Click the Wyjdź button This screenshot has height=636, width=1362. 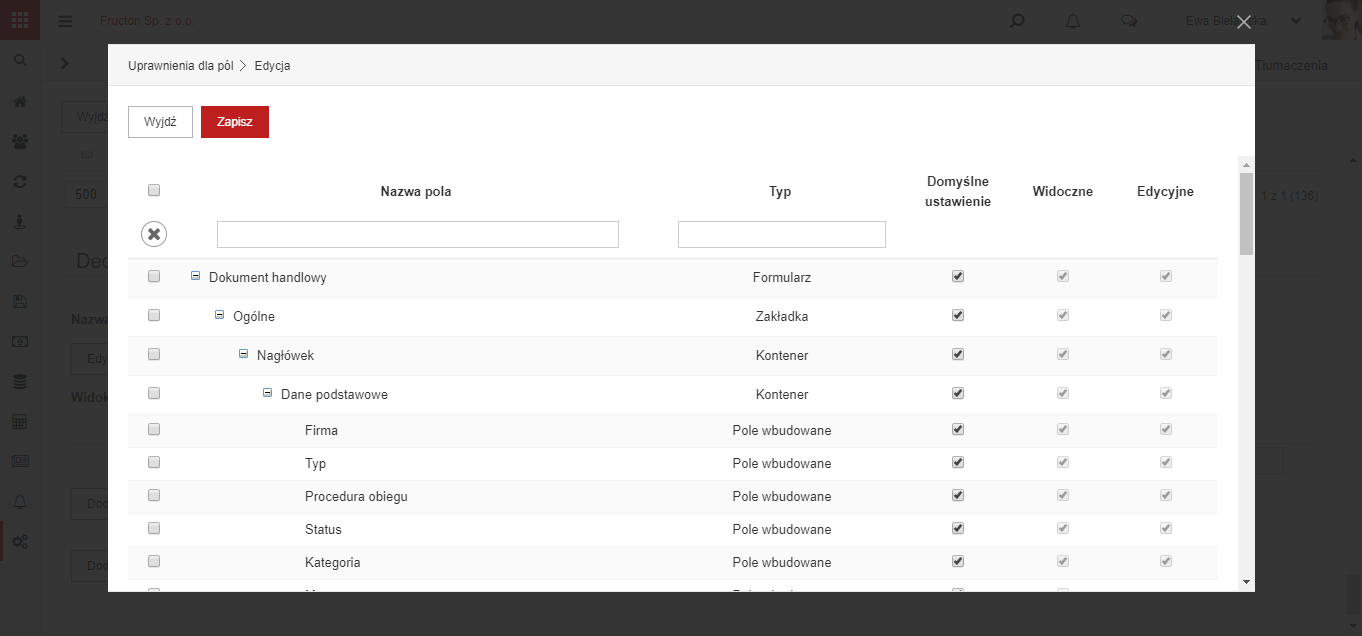[160, 122]
